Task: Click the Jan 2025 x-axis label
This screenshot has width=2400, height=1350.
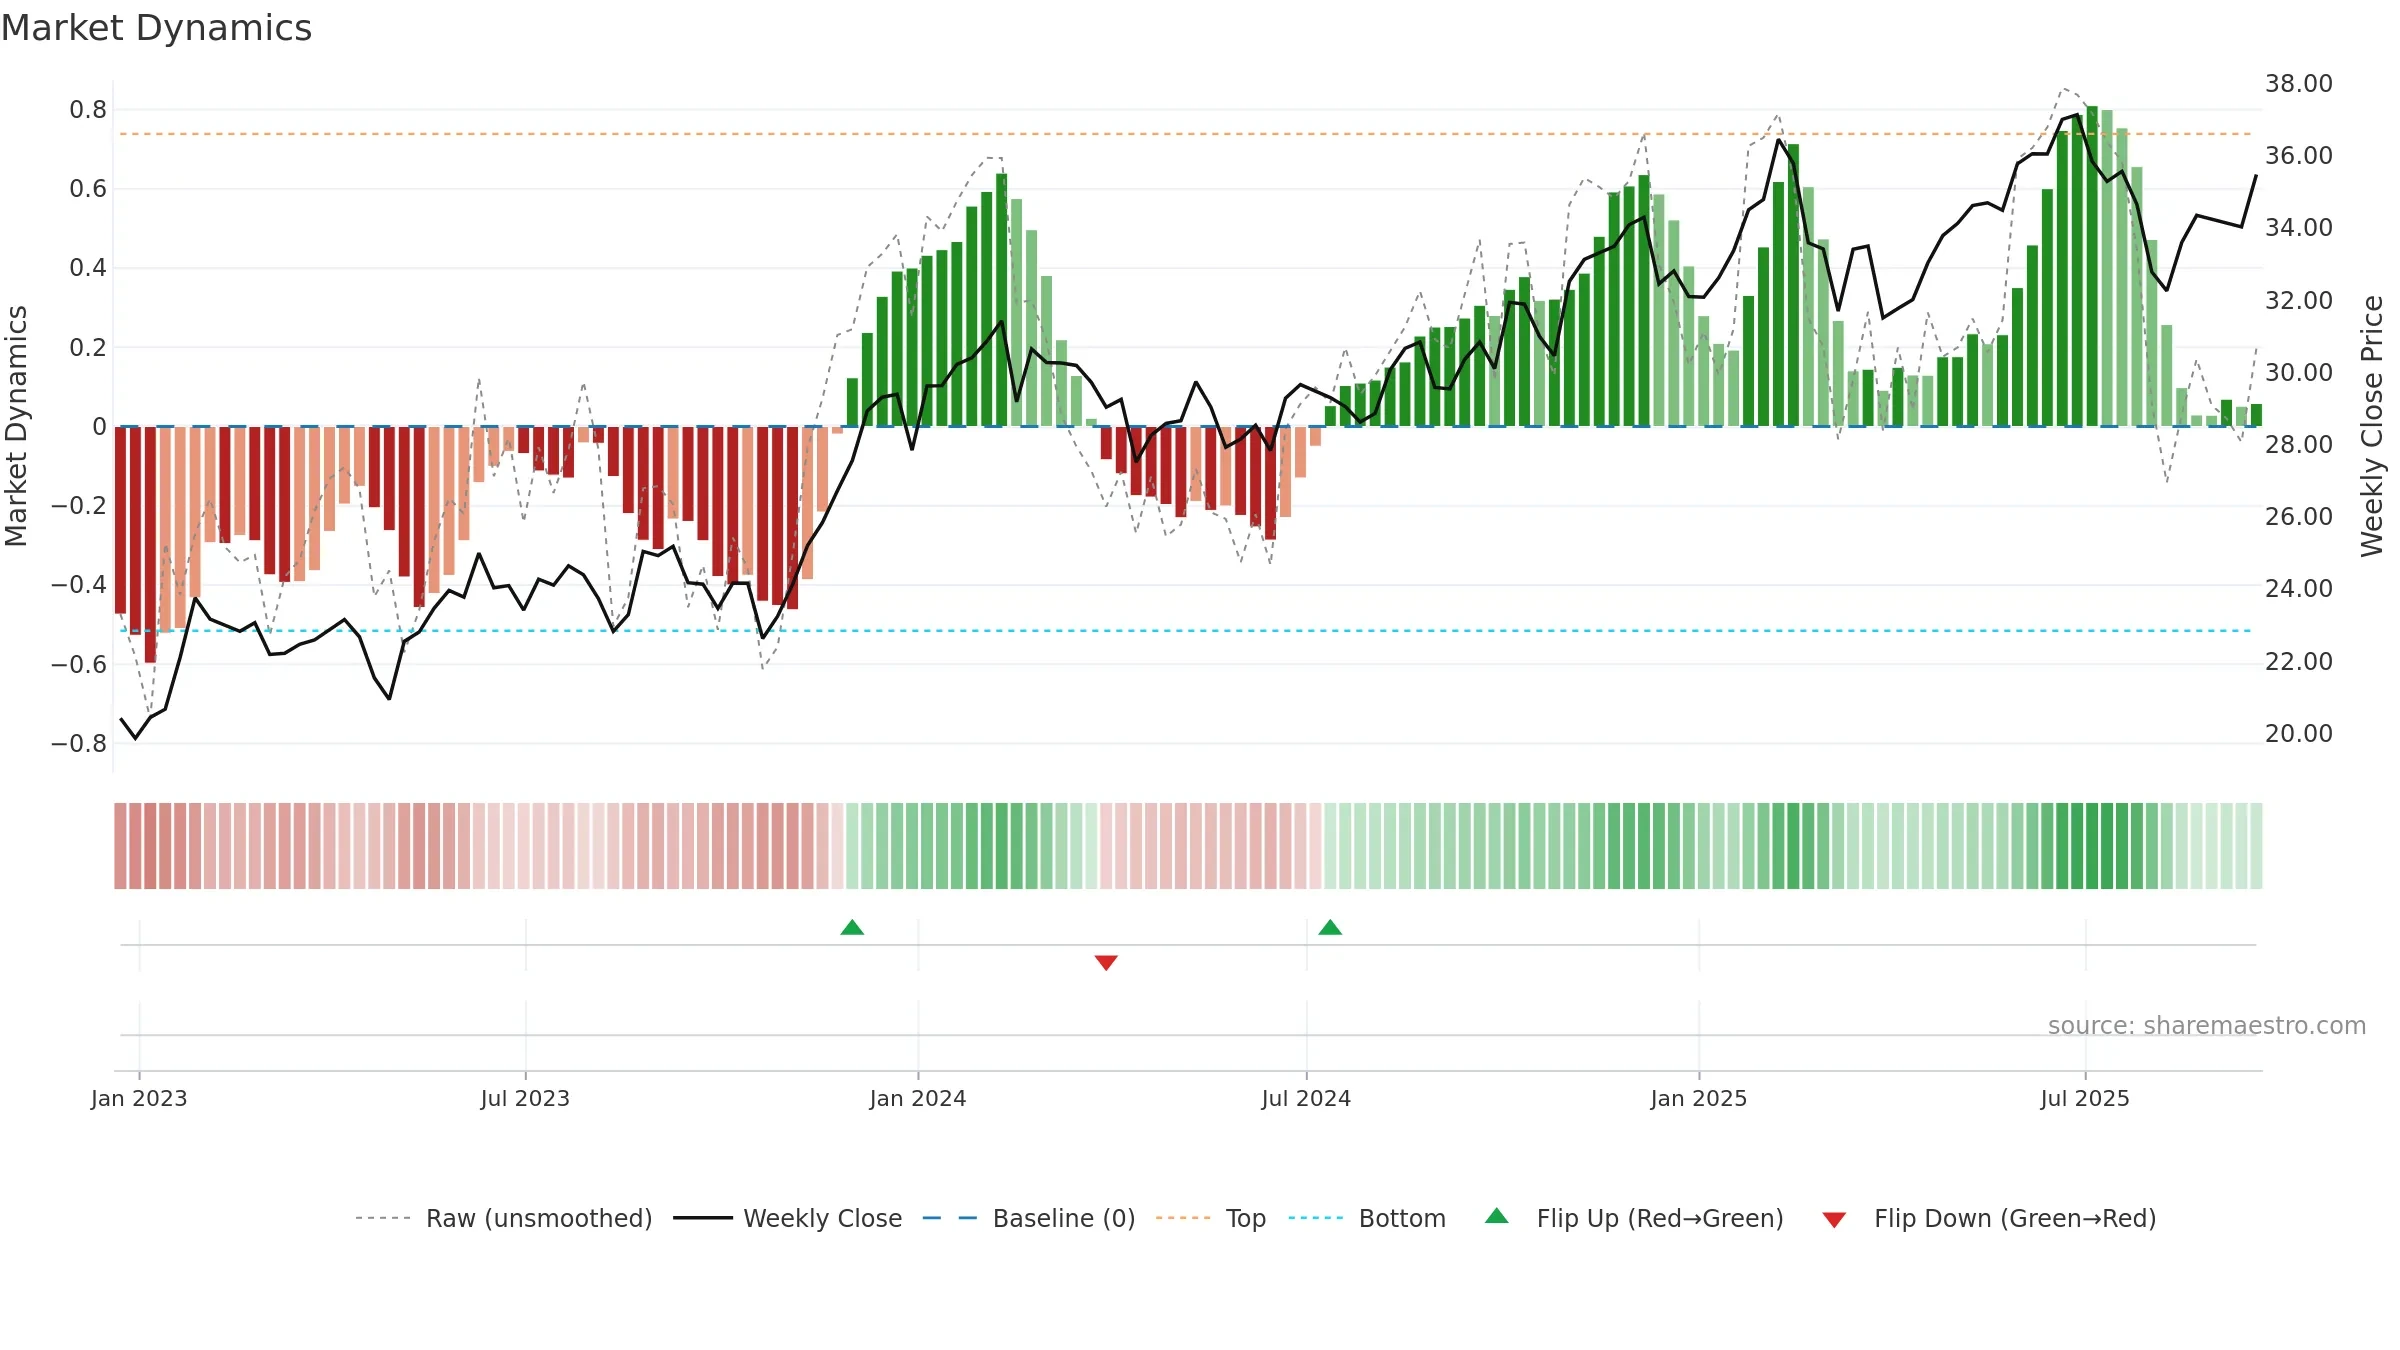Action: point(1699,1098)
